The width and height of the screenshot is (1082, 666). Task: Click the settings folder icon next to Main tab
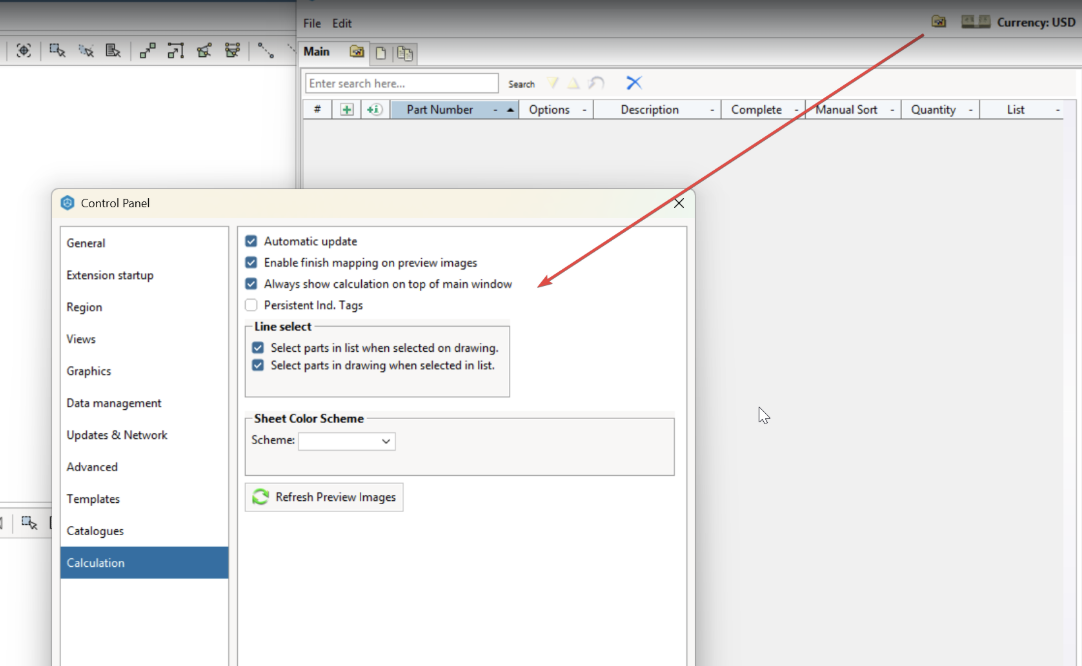pos(357,52)
